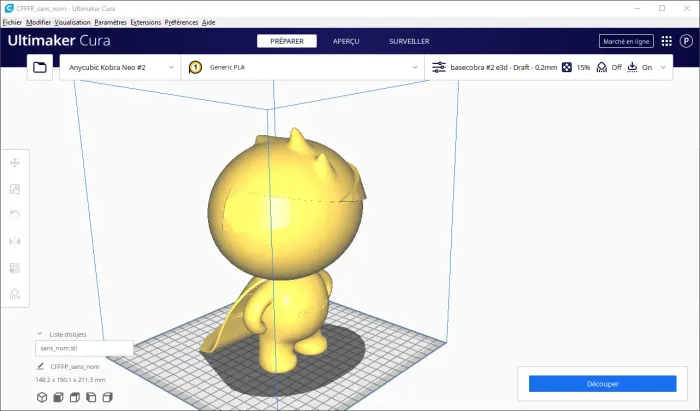
Task: Minimize the Cura window
Action: coord(638,8)
